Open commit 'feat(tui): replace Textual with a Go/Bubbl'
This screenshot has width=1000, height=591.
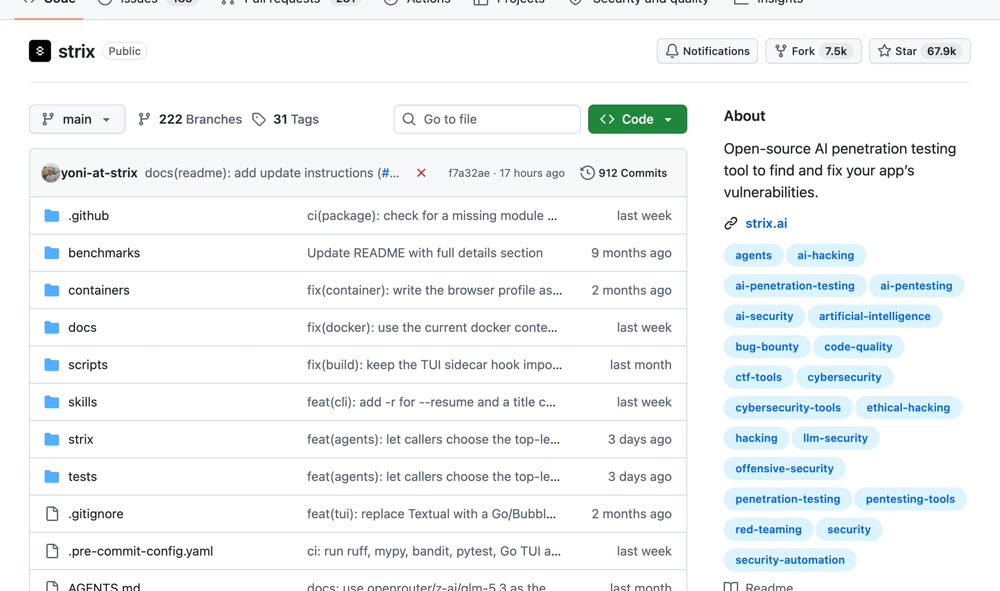[431, 514]
